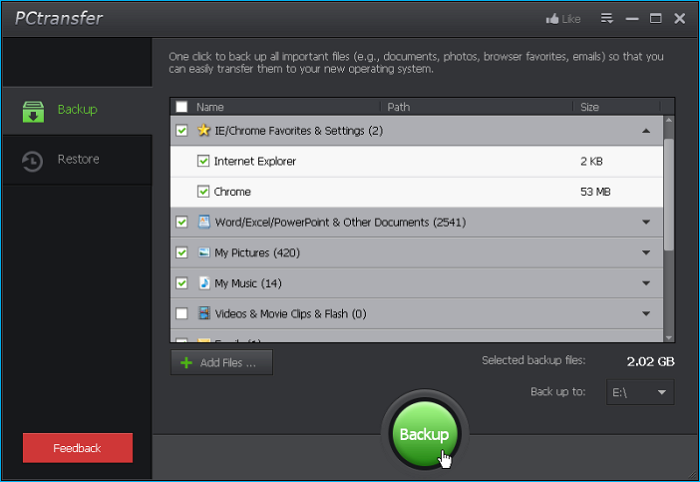This screenshot has height=482, width=700.
Task: Toggle the select-all checkbox in header
Action: 181,106
